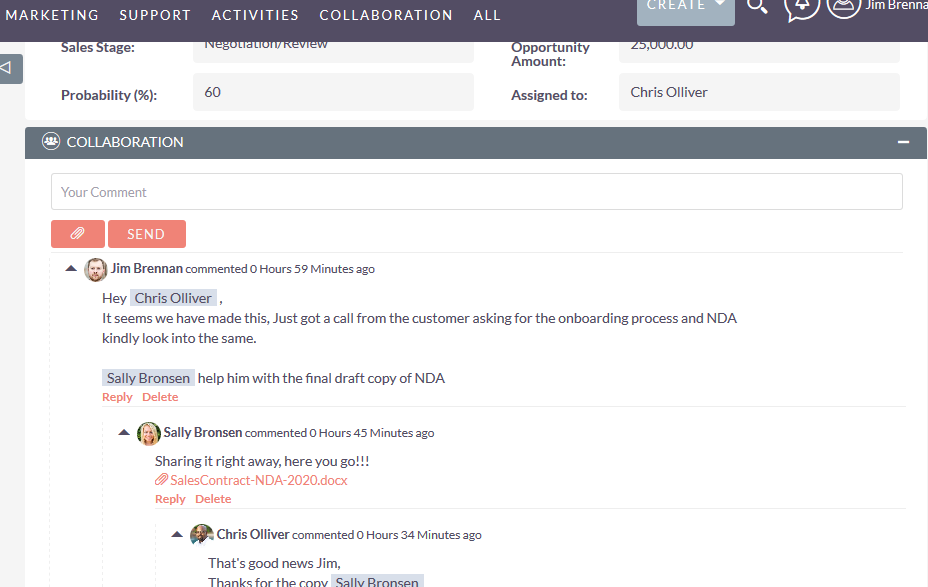928x587 pixels.
Task: Collapse Chris Olliver's reply thread
Action: (x=177, y=535)
